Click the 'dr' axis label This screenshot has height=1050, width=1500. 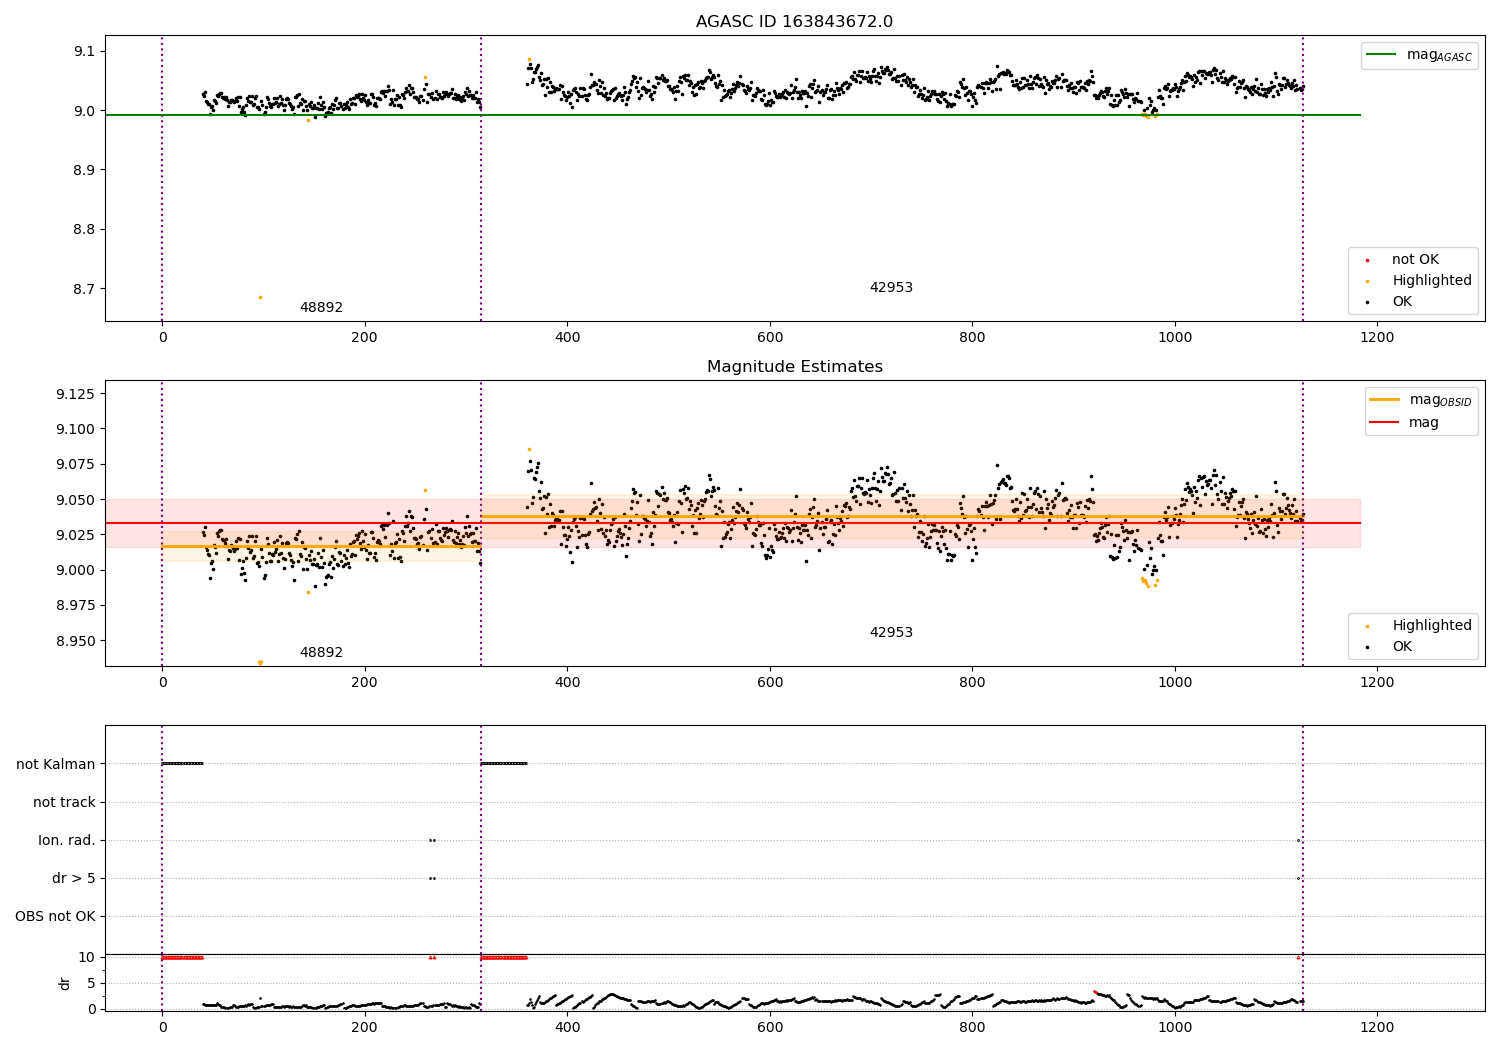click(x=65, y=983)
